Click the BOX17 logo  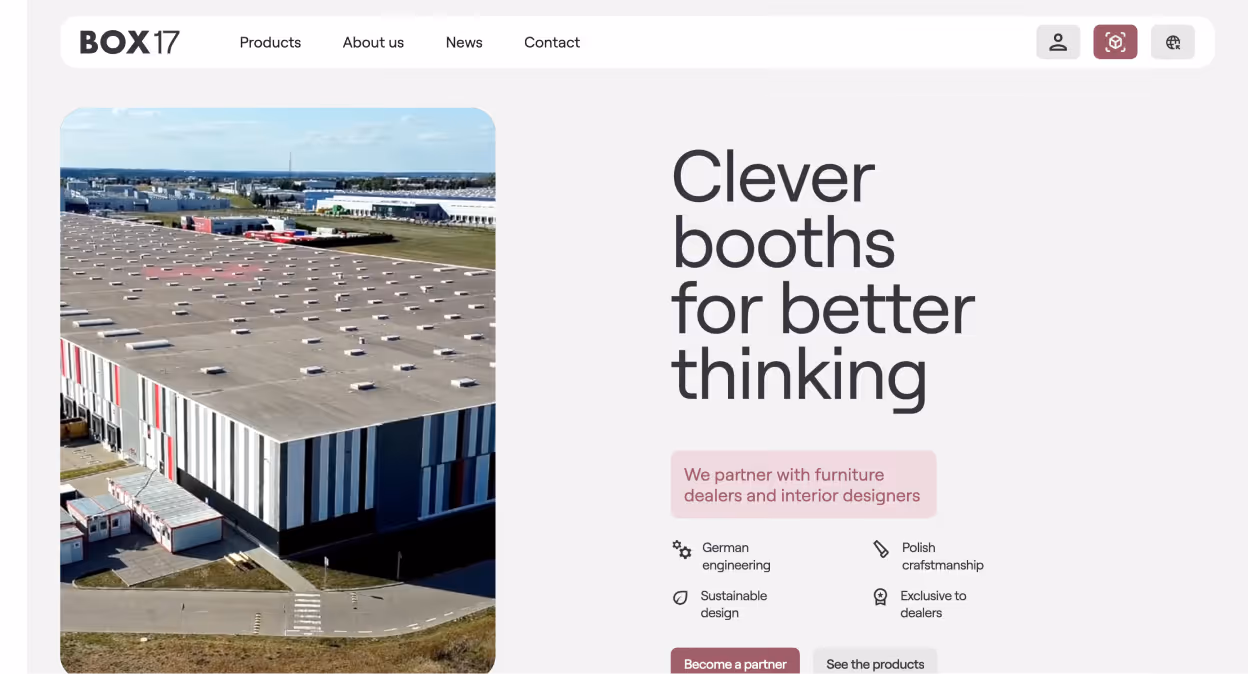click(130, 42)
